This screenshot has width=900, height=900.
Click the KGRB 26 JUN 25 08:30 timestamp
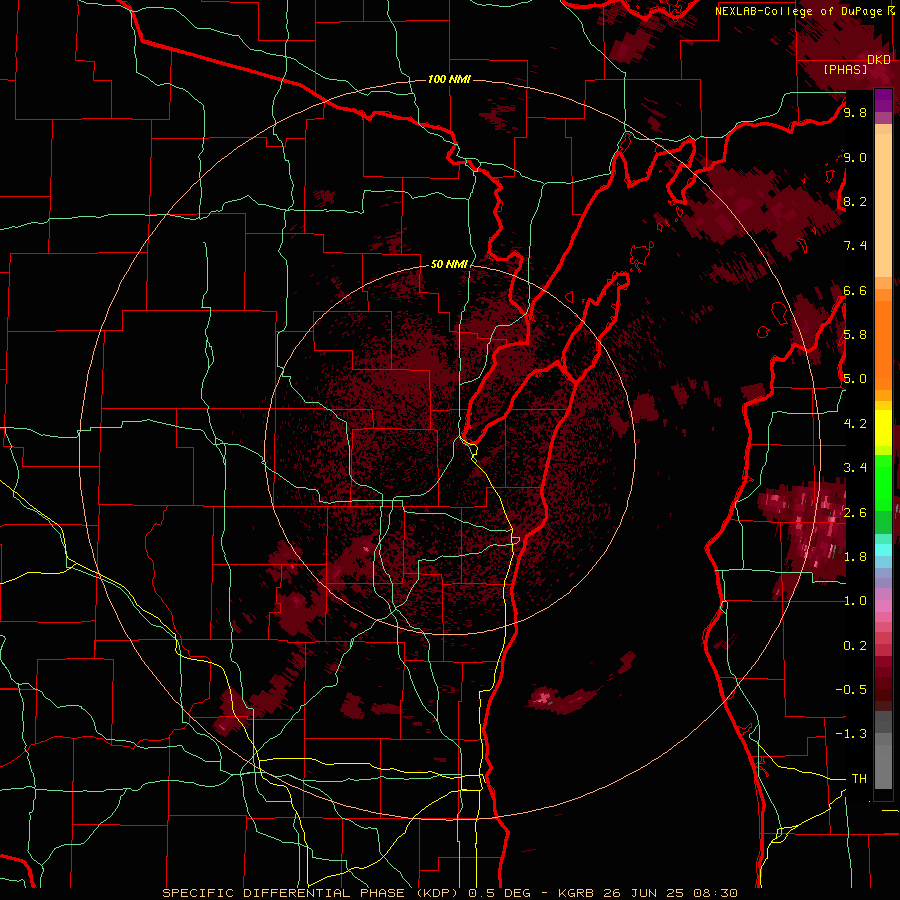[648, 893]
